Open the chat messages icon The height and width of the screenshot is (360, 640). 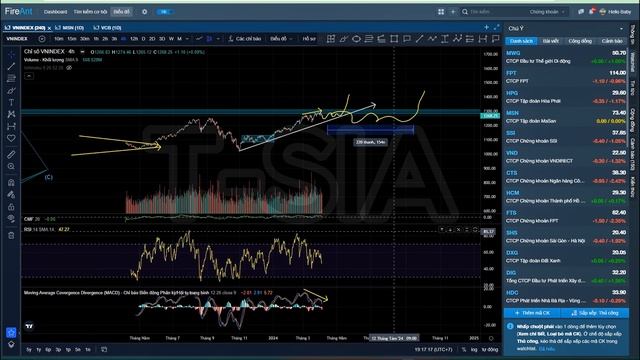[581, 12]
